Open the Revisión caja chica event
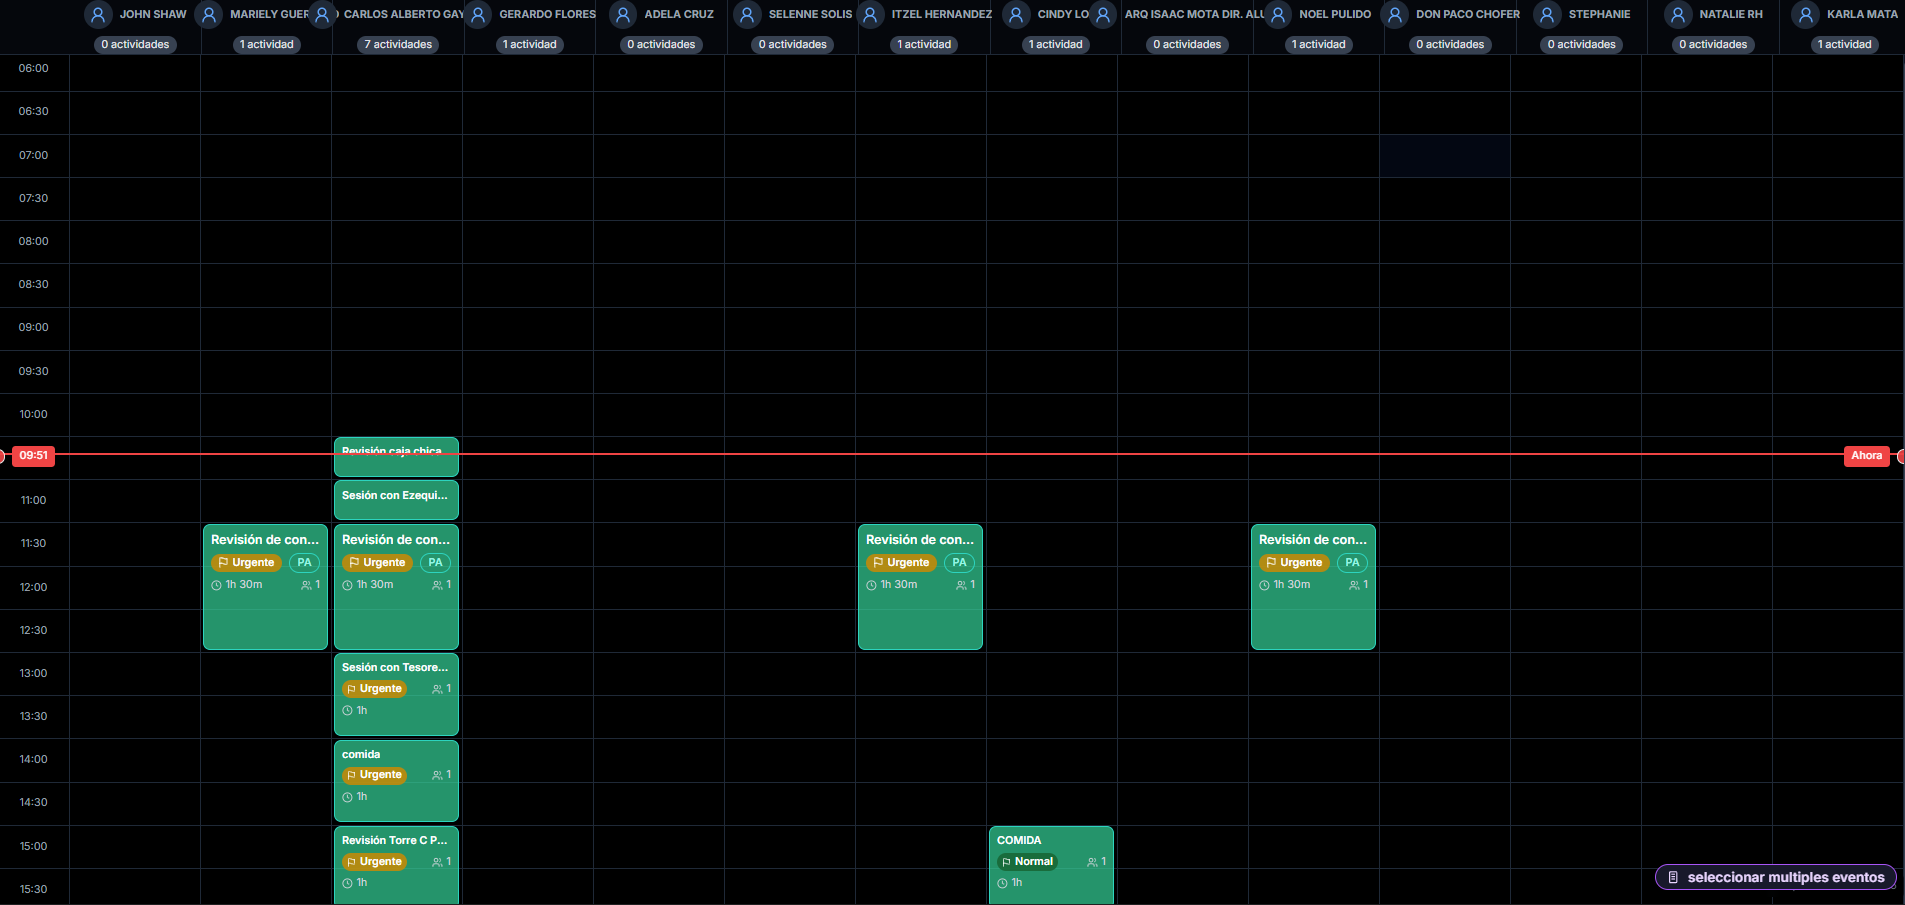This screenshot has height=905, width=1905. click(396, 456)
